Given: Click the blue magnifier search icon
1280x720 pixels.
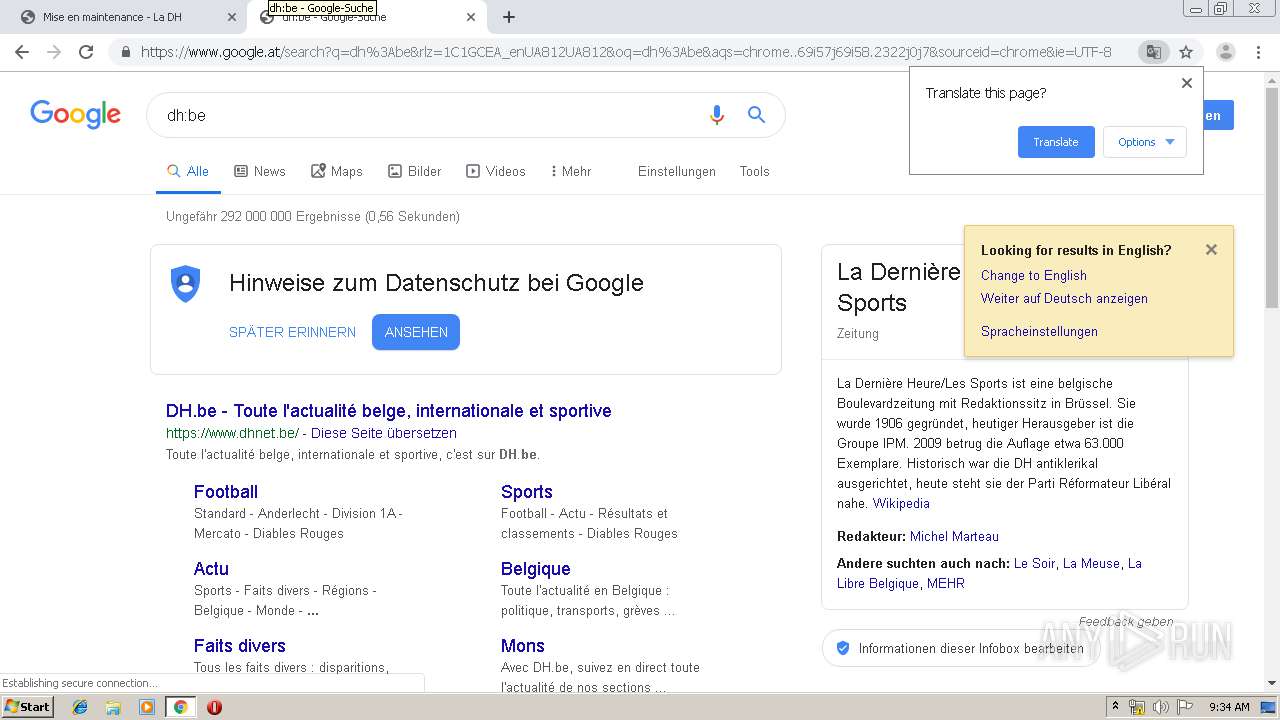Looking at the screenshot, I should [x=756, y=115].
